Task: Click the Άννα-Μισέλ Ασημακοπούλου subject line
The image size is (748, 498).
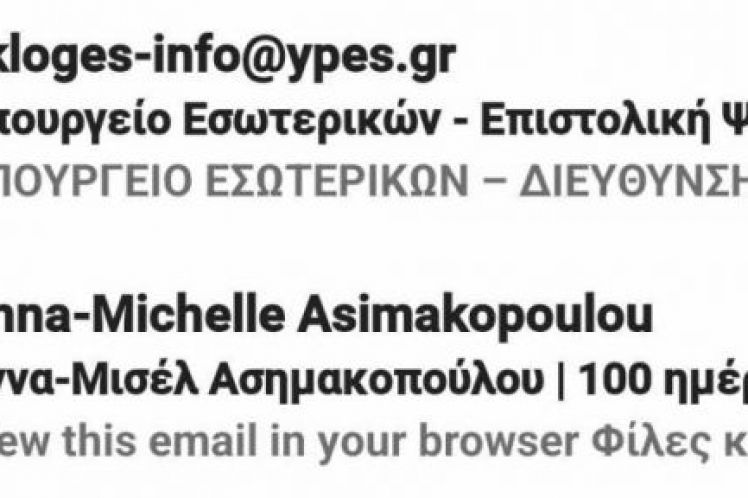Action: tap(374, 382)
